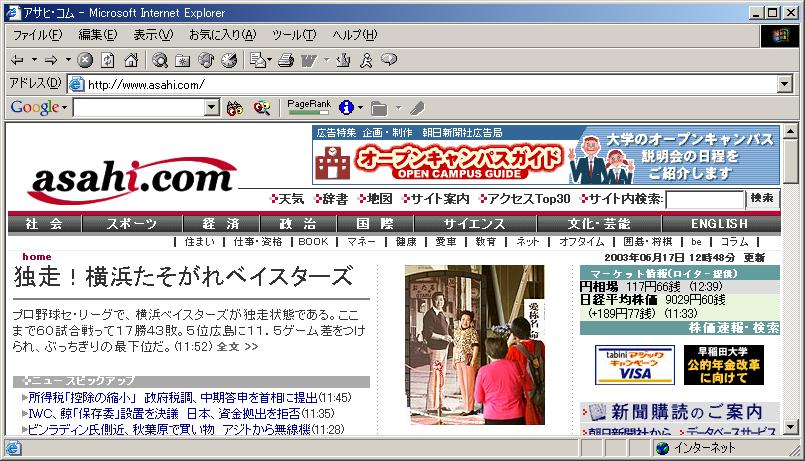Click the Forward arrow button
Viewport: 805px width, 461px height.
pyautogui.click(x=51, y=61)
